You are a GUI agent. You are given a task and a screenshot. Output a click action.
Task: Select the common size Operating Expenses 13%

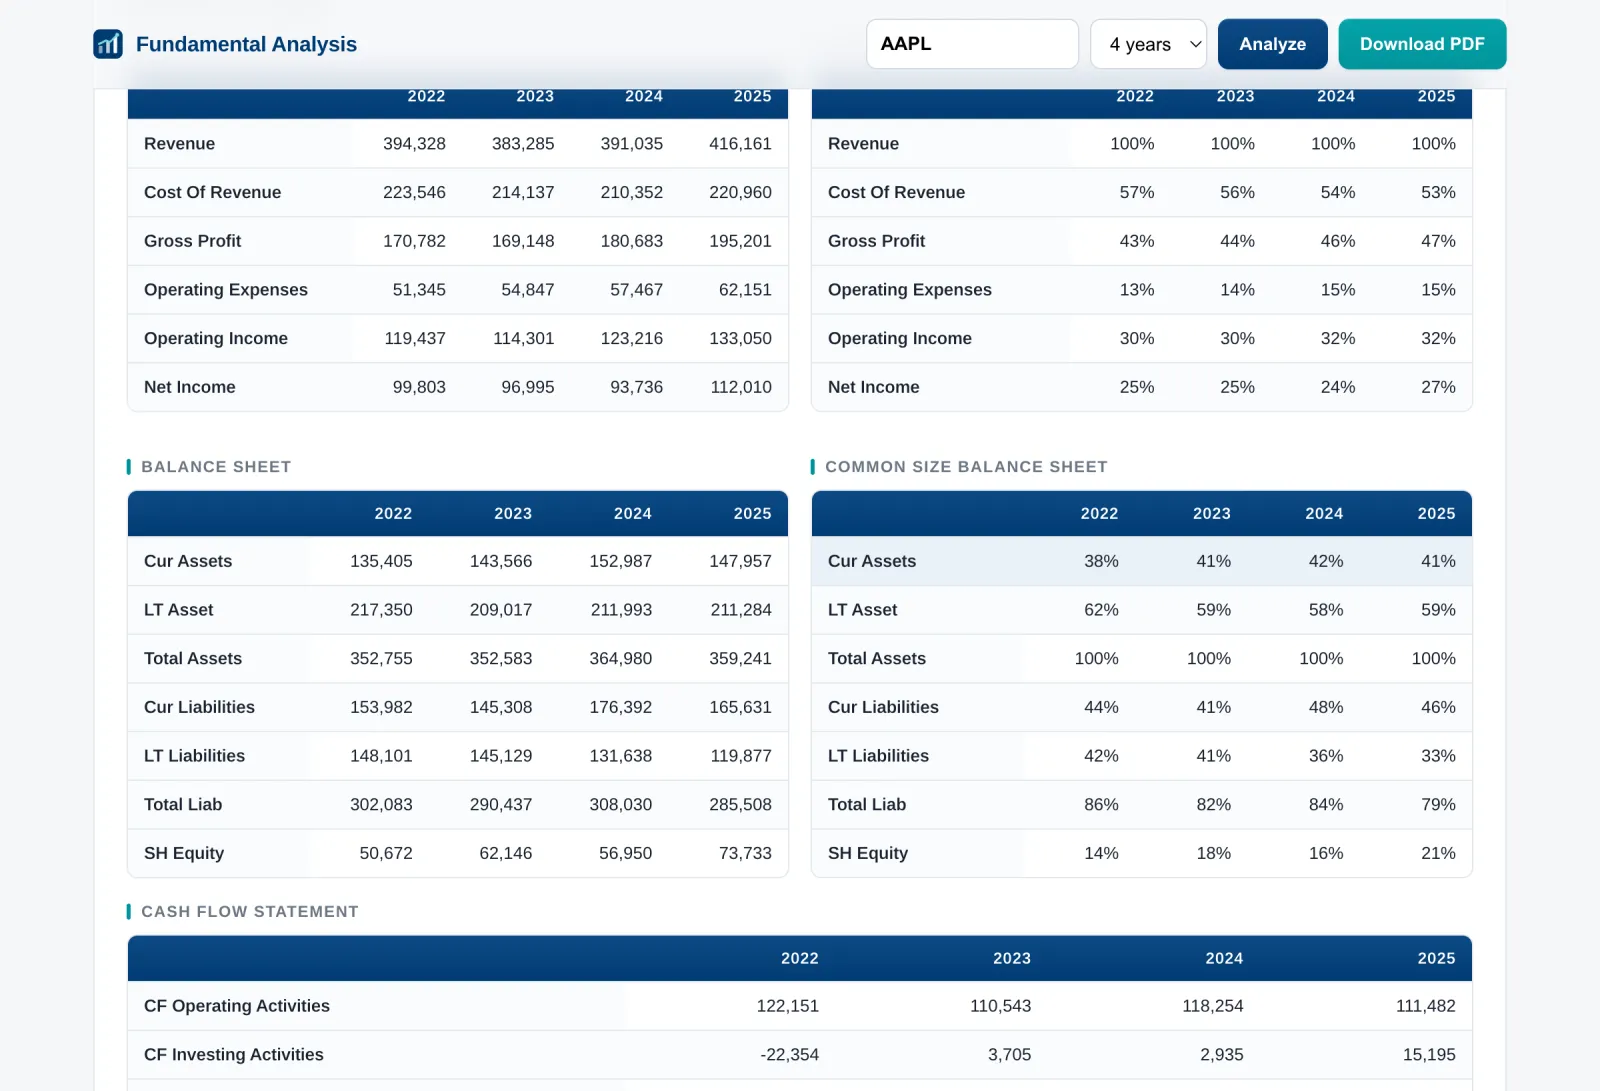[1137, 290]
